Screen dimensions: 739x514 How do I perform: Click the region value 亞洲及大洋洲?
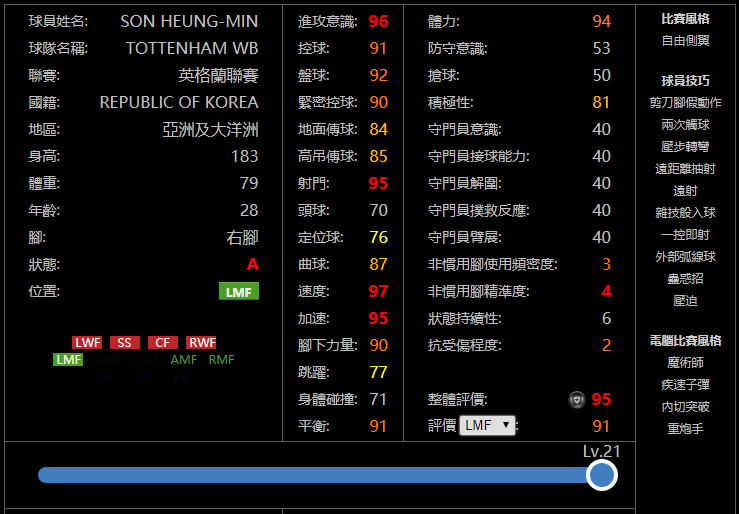tap(210, 130)
